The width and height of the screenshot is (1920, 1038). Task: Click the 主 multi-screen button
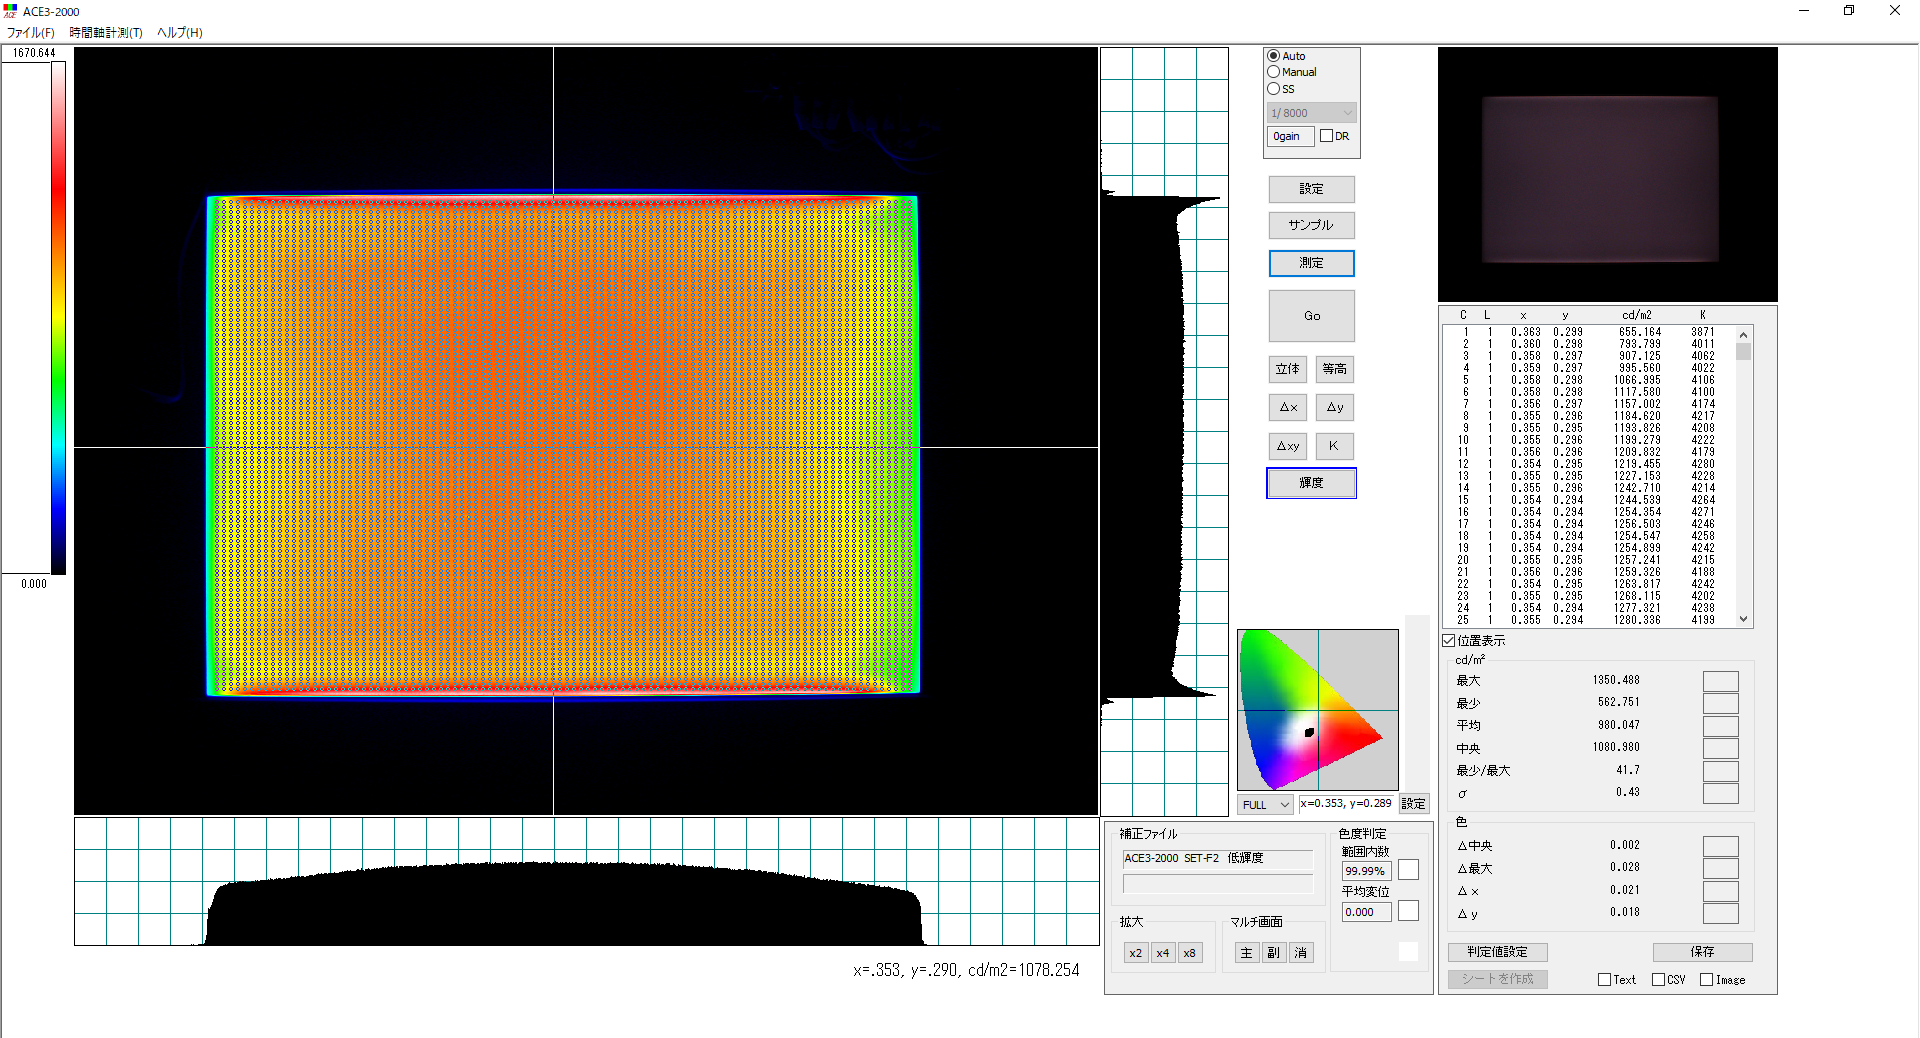click(1246, 953)
